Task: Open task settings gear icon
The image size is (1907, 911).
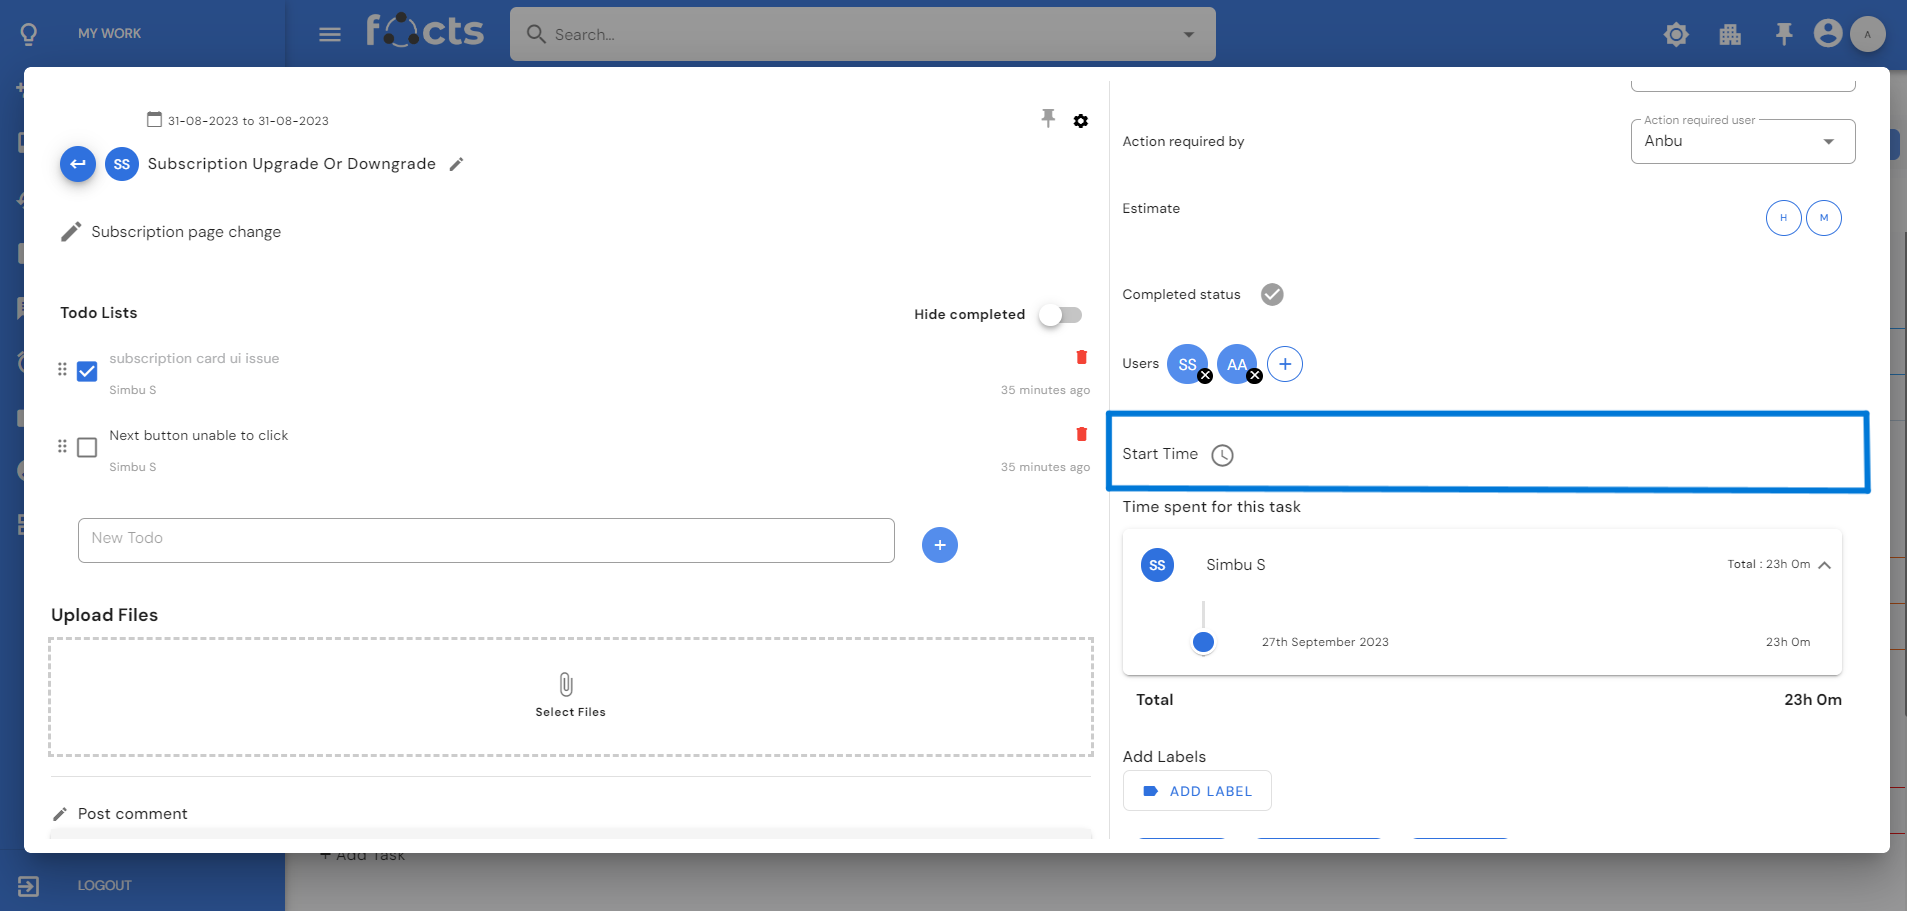Action: pos(1081,121)
